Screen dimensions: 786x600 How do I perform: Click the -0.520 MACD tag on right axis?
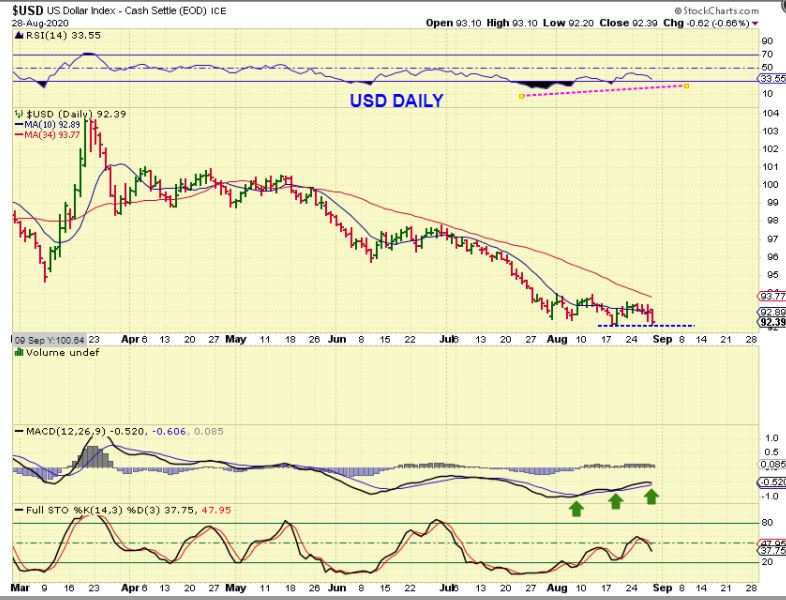pyautogui.click(x=772, y=482)
